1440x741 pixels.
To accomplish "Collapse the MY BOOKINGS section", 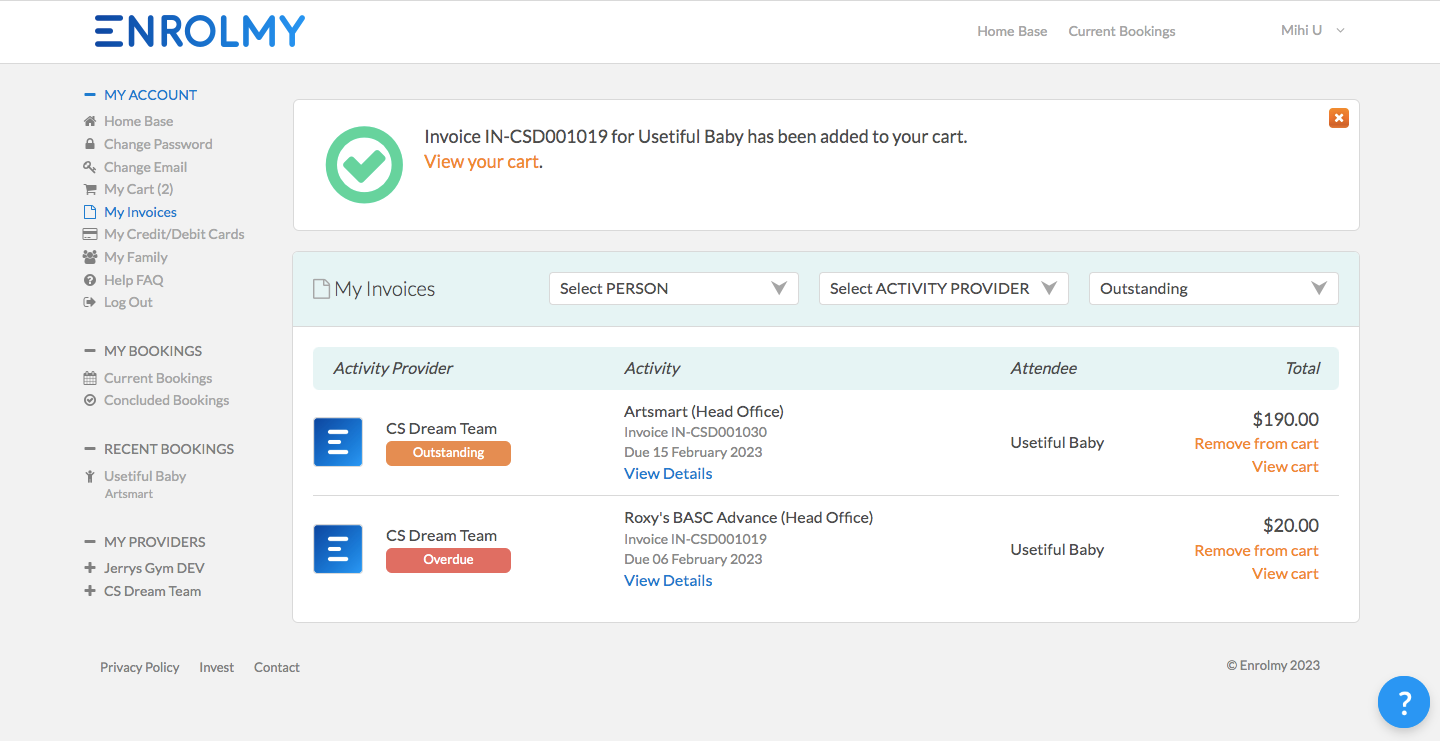I will coord(90,351).
